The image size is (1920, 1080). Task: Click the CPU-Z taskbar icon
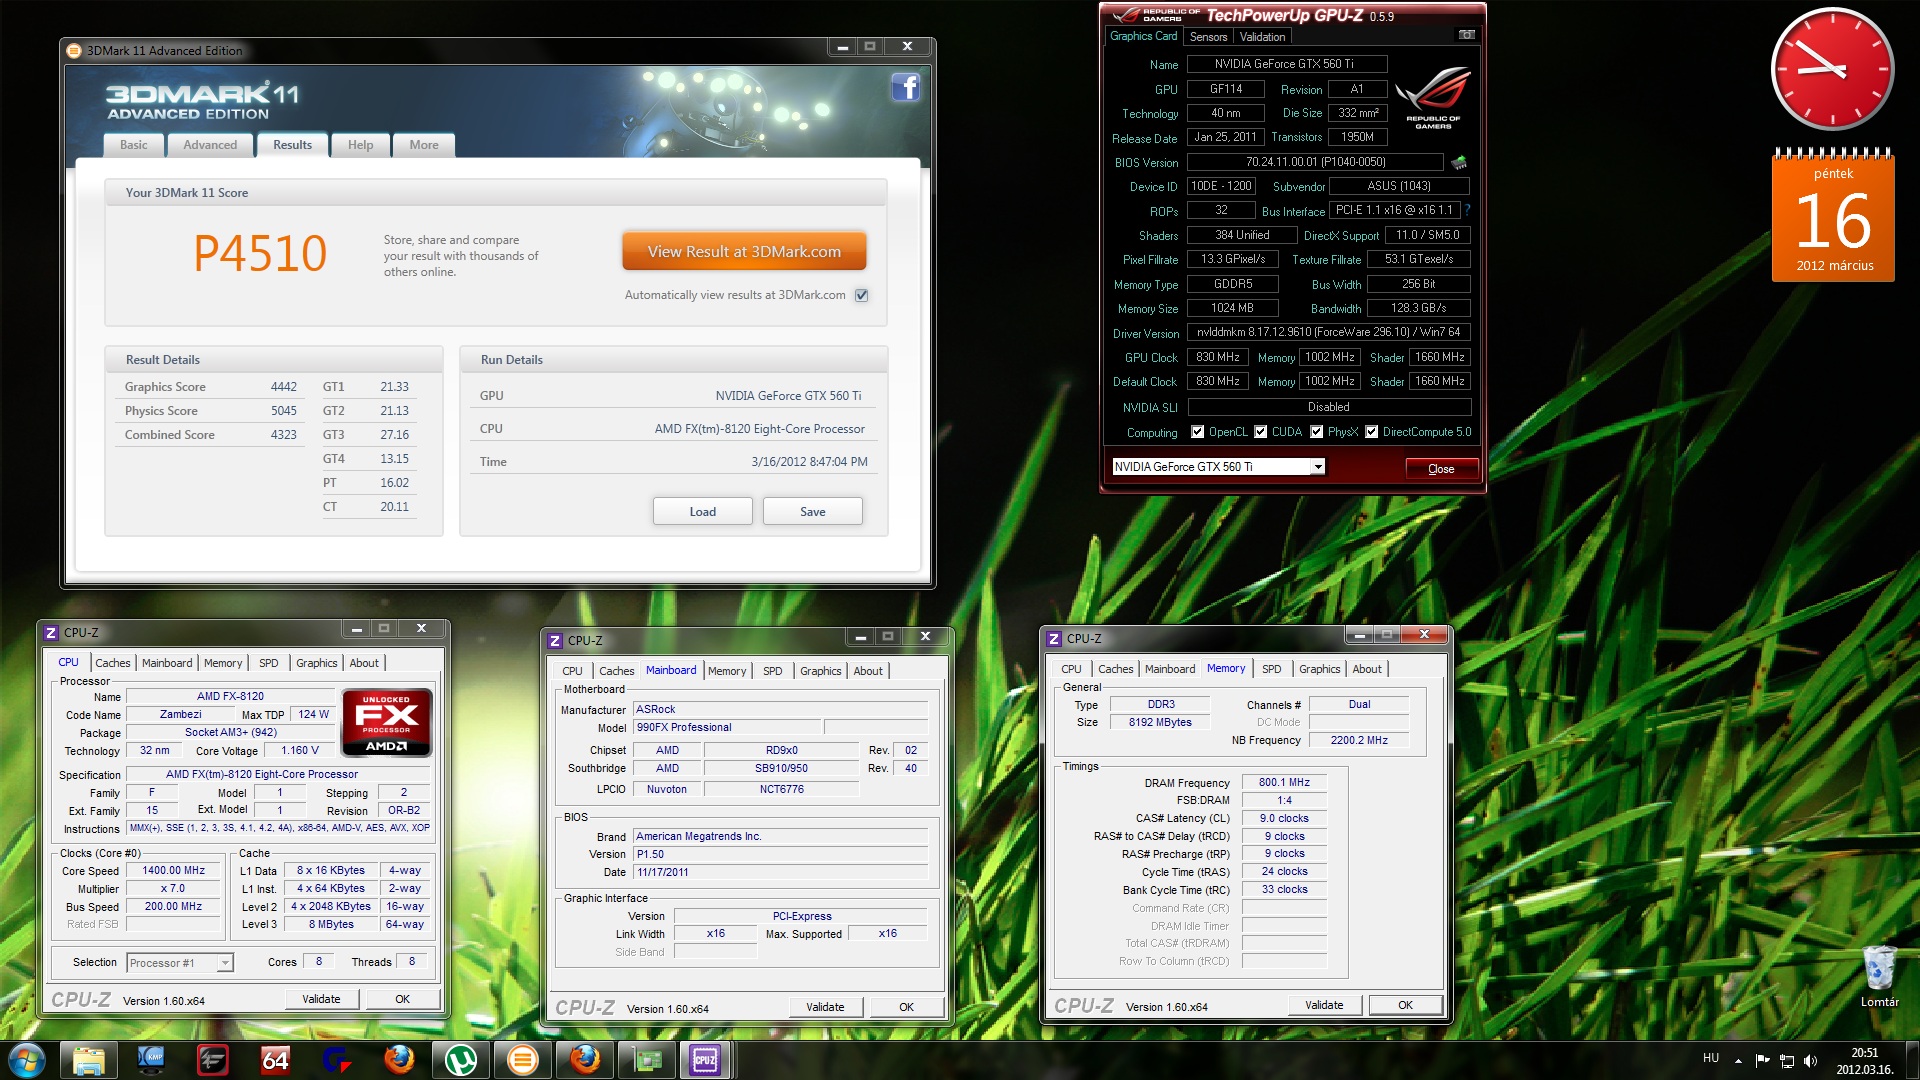pyautogui.click(x=705, y=1059)
